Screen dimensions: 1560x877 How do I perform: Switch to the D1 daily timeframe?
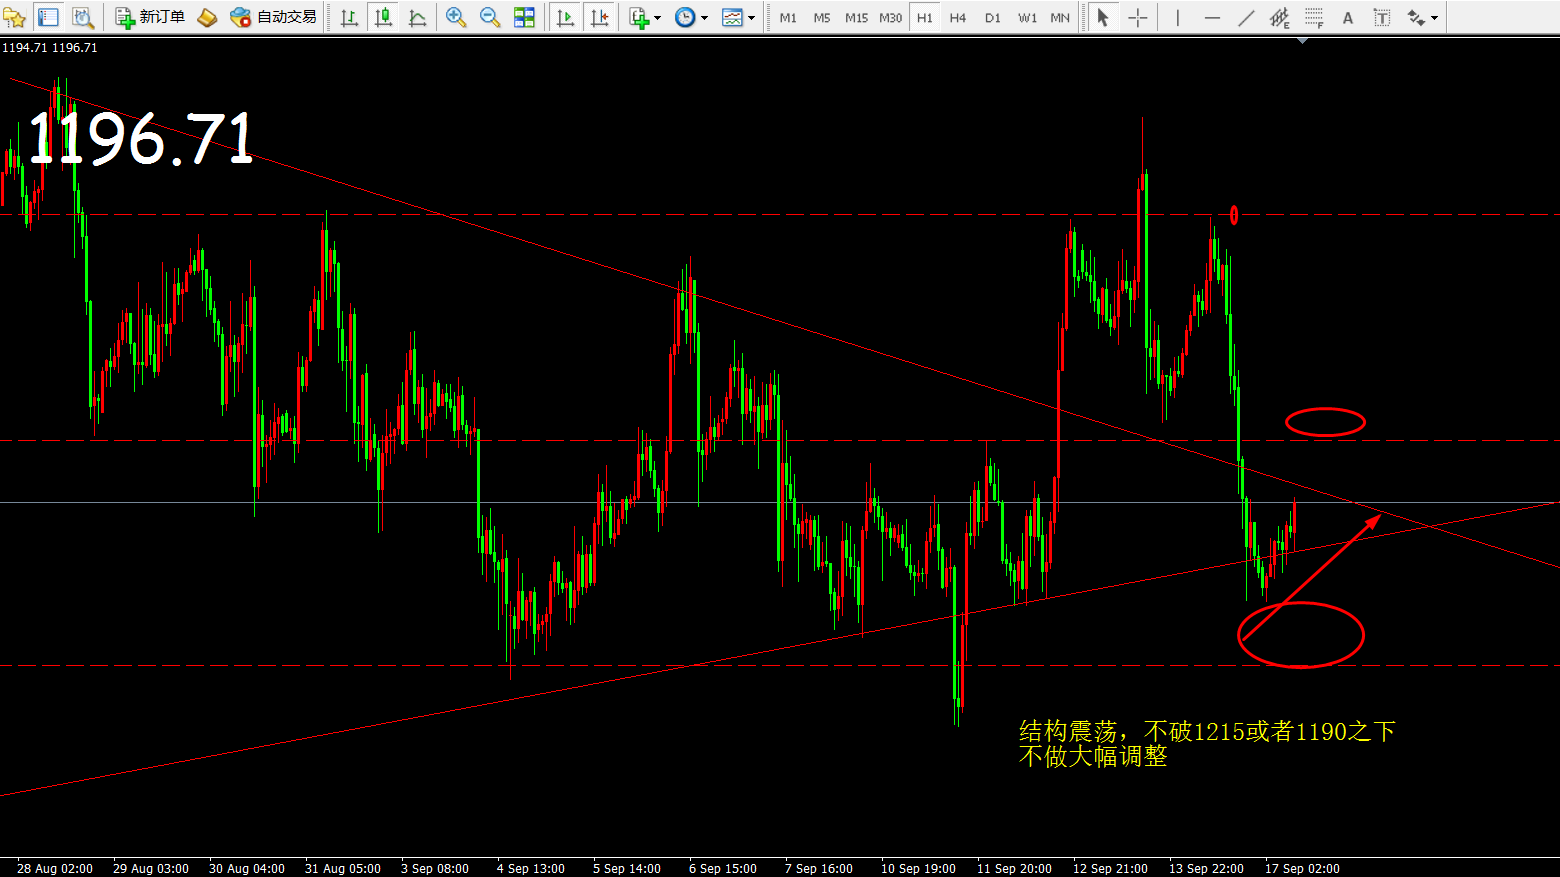992,17
